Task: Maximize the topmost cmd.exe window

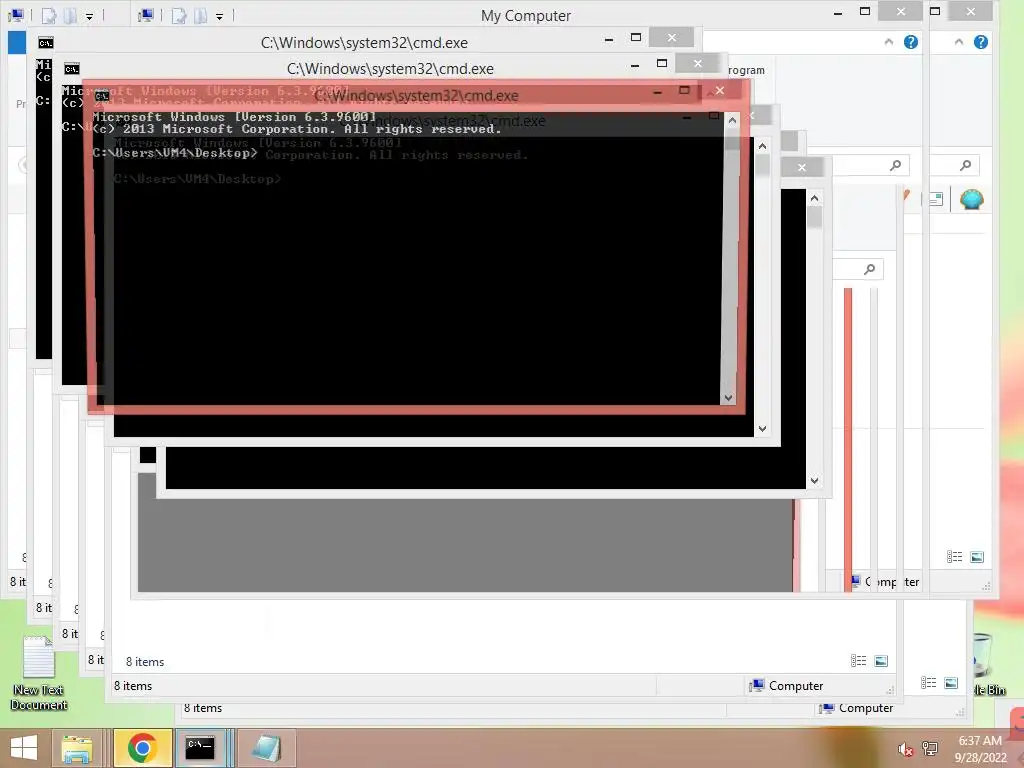Action: (x=636, y=38)
